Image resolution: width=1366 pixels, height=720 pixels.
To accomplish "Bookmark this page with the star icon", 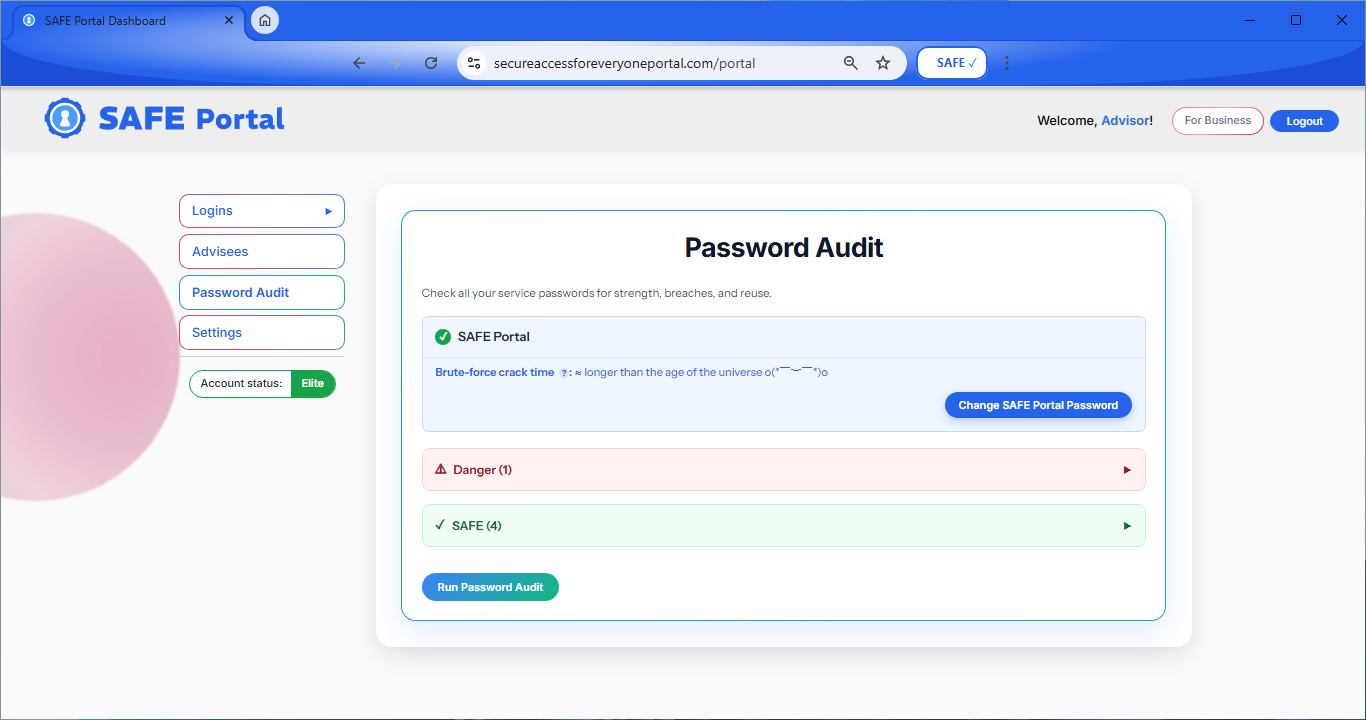I will [x=883, y=63].
